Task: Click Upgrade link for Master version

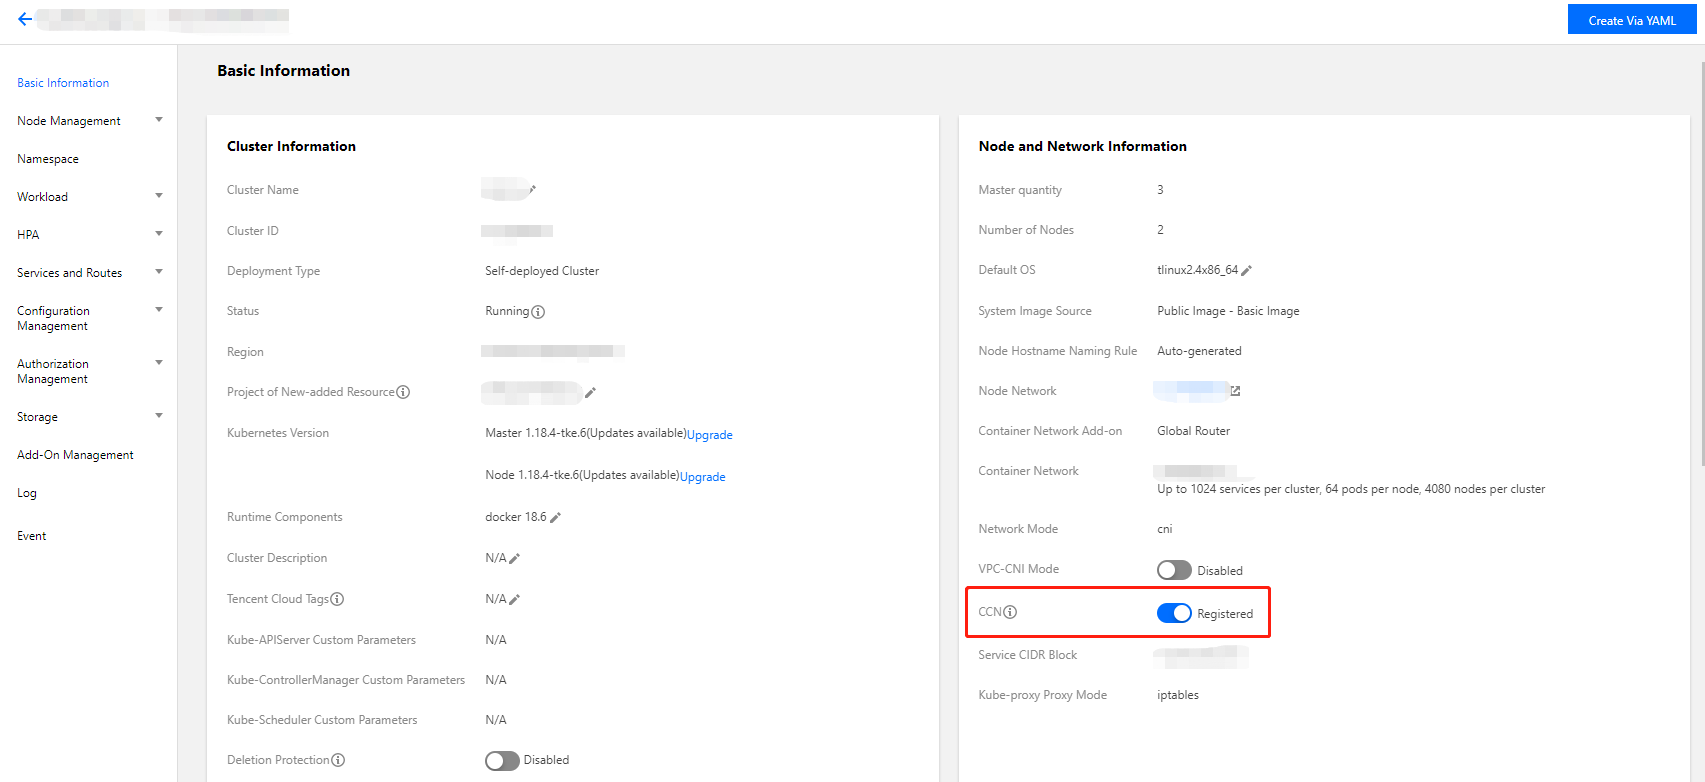Action: click(710, 435)
